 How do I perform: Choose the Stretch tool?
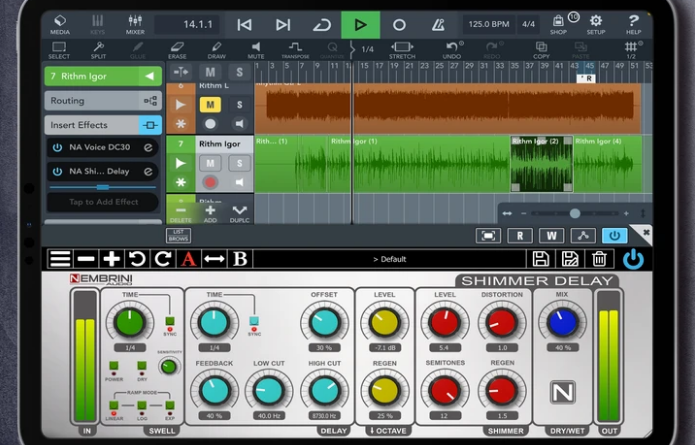click(x=402, y=50)
